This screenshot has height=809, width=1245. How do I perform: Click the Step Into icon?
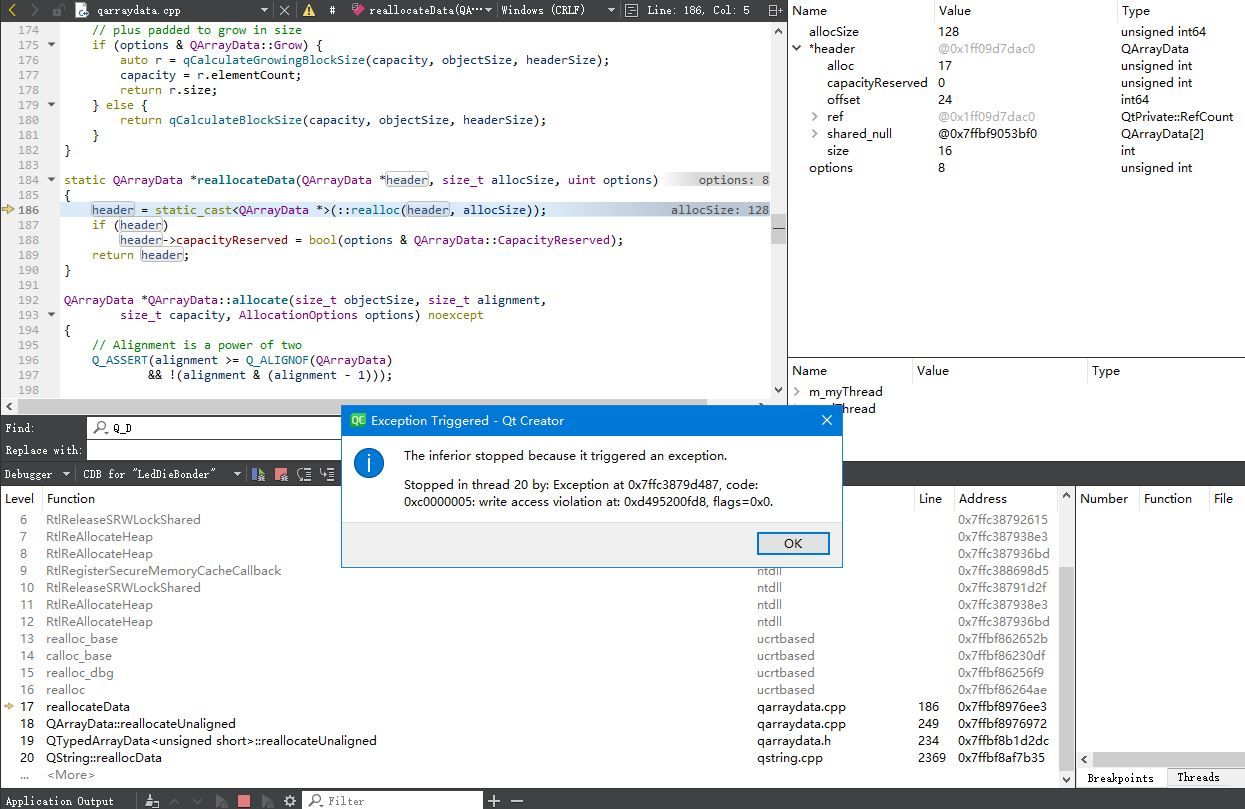pos(326,474)
